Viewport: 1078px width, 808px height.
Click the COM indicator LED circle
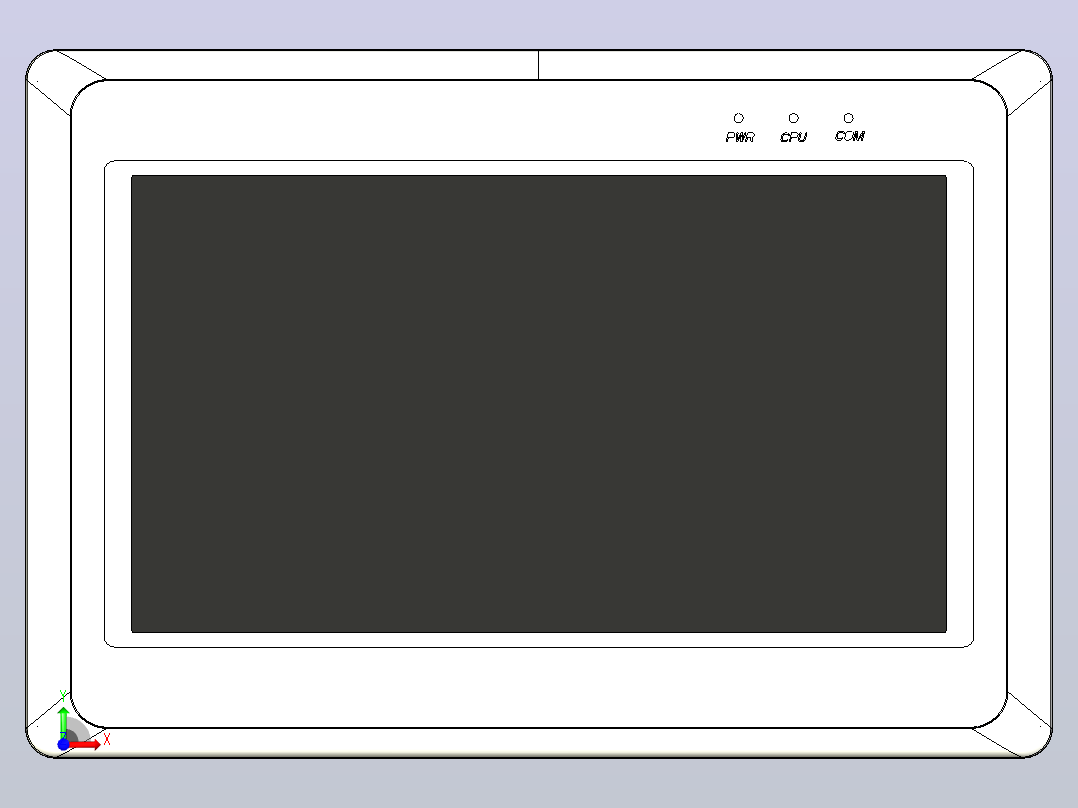pyautogui.click(x=848, y=118)
